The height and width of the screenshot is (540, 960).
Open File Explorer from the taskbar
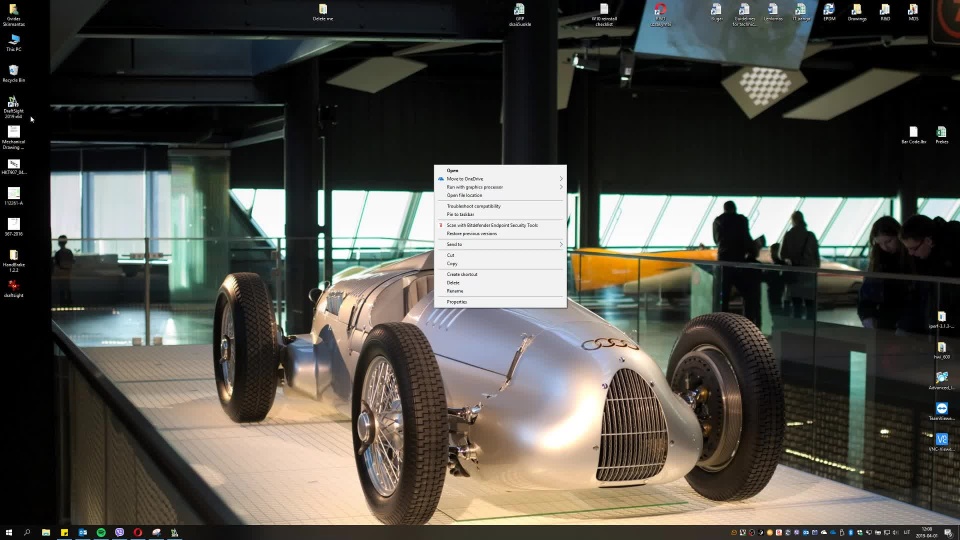(46, 532)
